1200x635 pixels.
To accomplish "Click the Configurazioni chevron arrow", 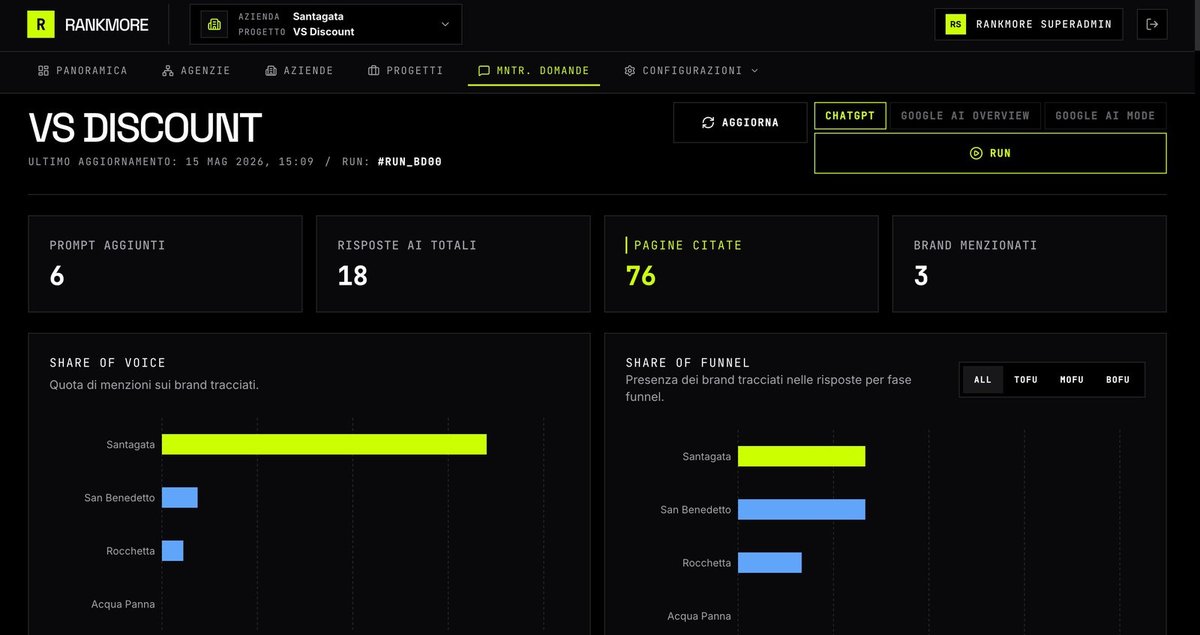I will [754, 71].
